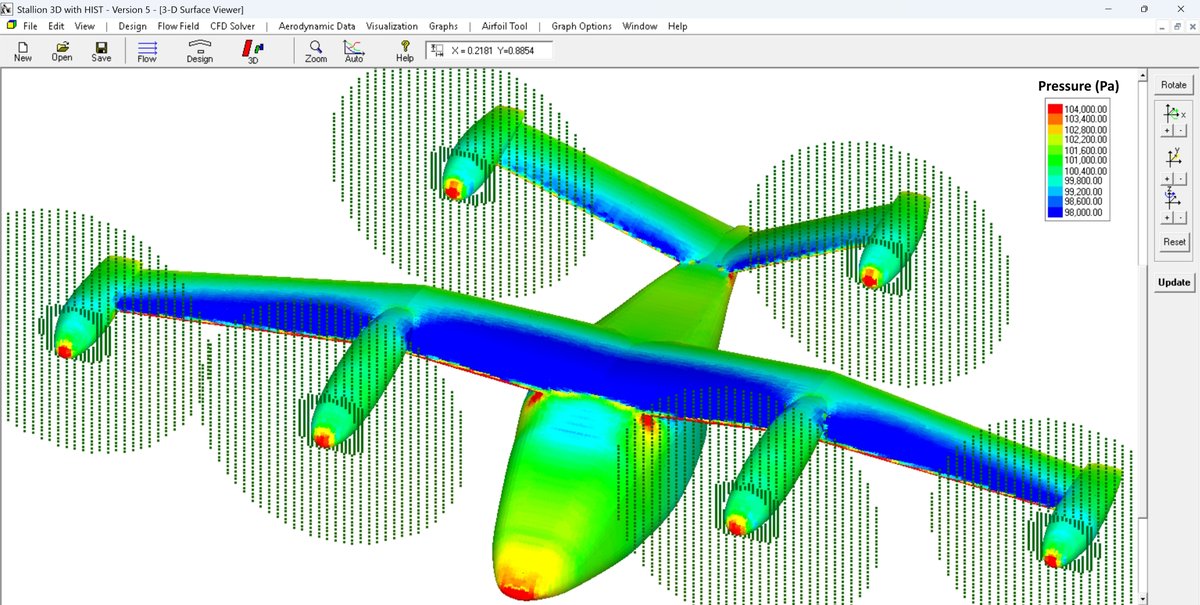Select the Flow toolbar icon
This screenshot has height=605, width=1200.
click(147, 47)
